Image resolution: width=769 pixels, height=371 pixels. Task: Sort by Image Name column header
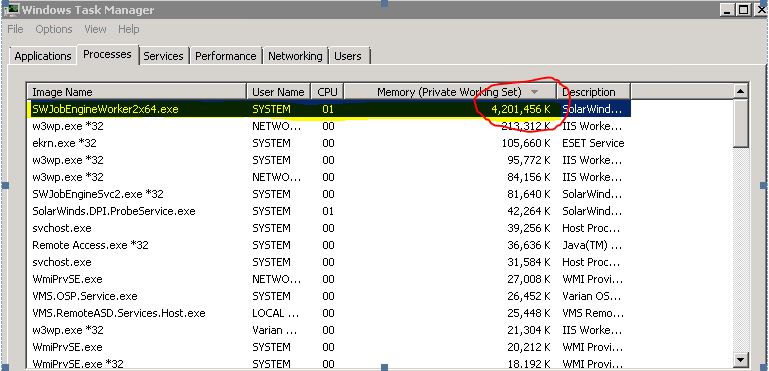(x=137, y=92)
